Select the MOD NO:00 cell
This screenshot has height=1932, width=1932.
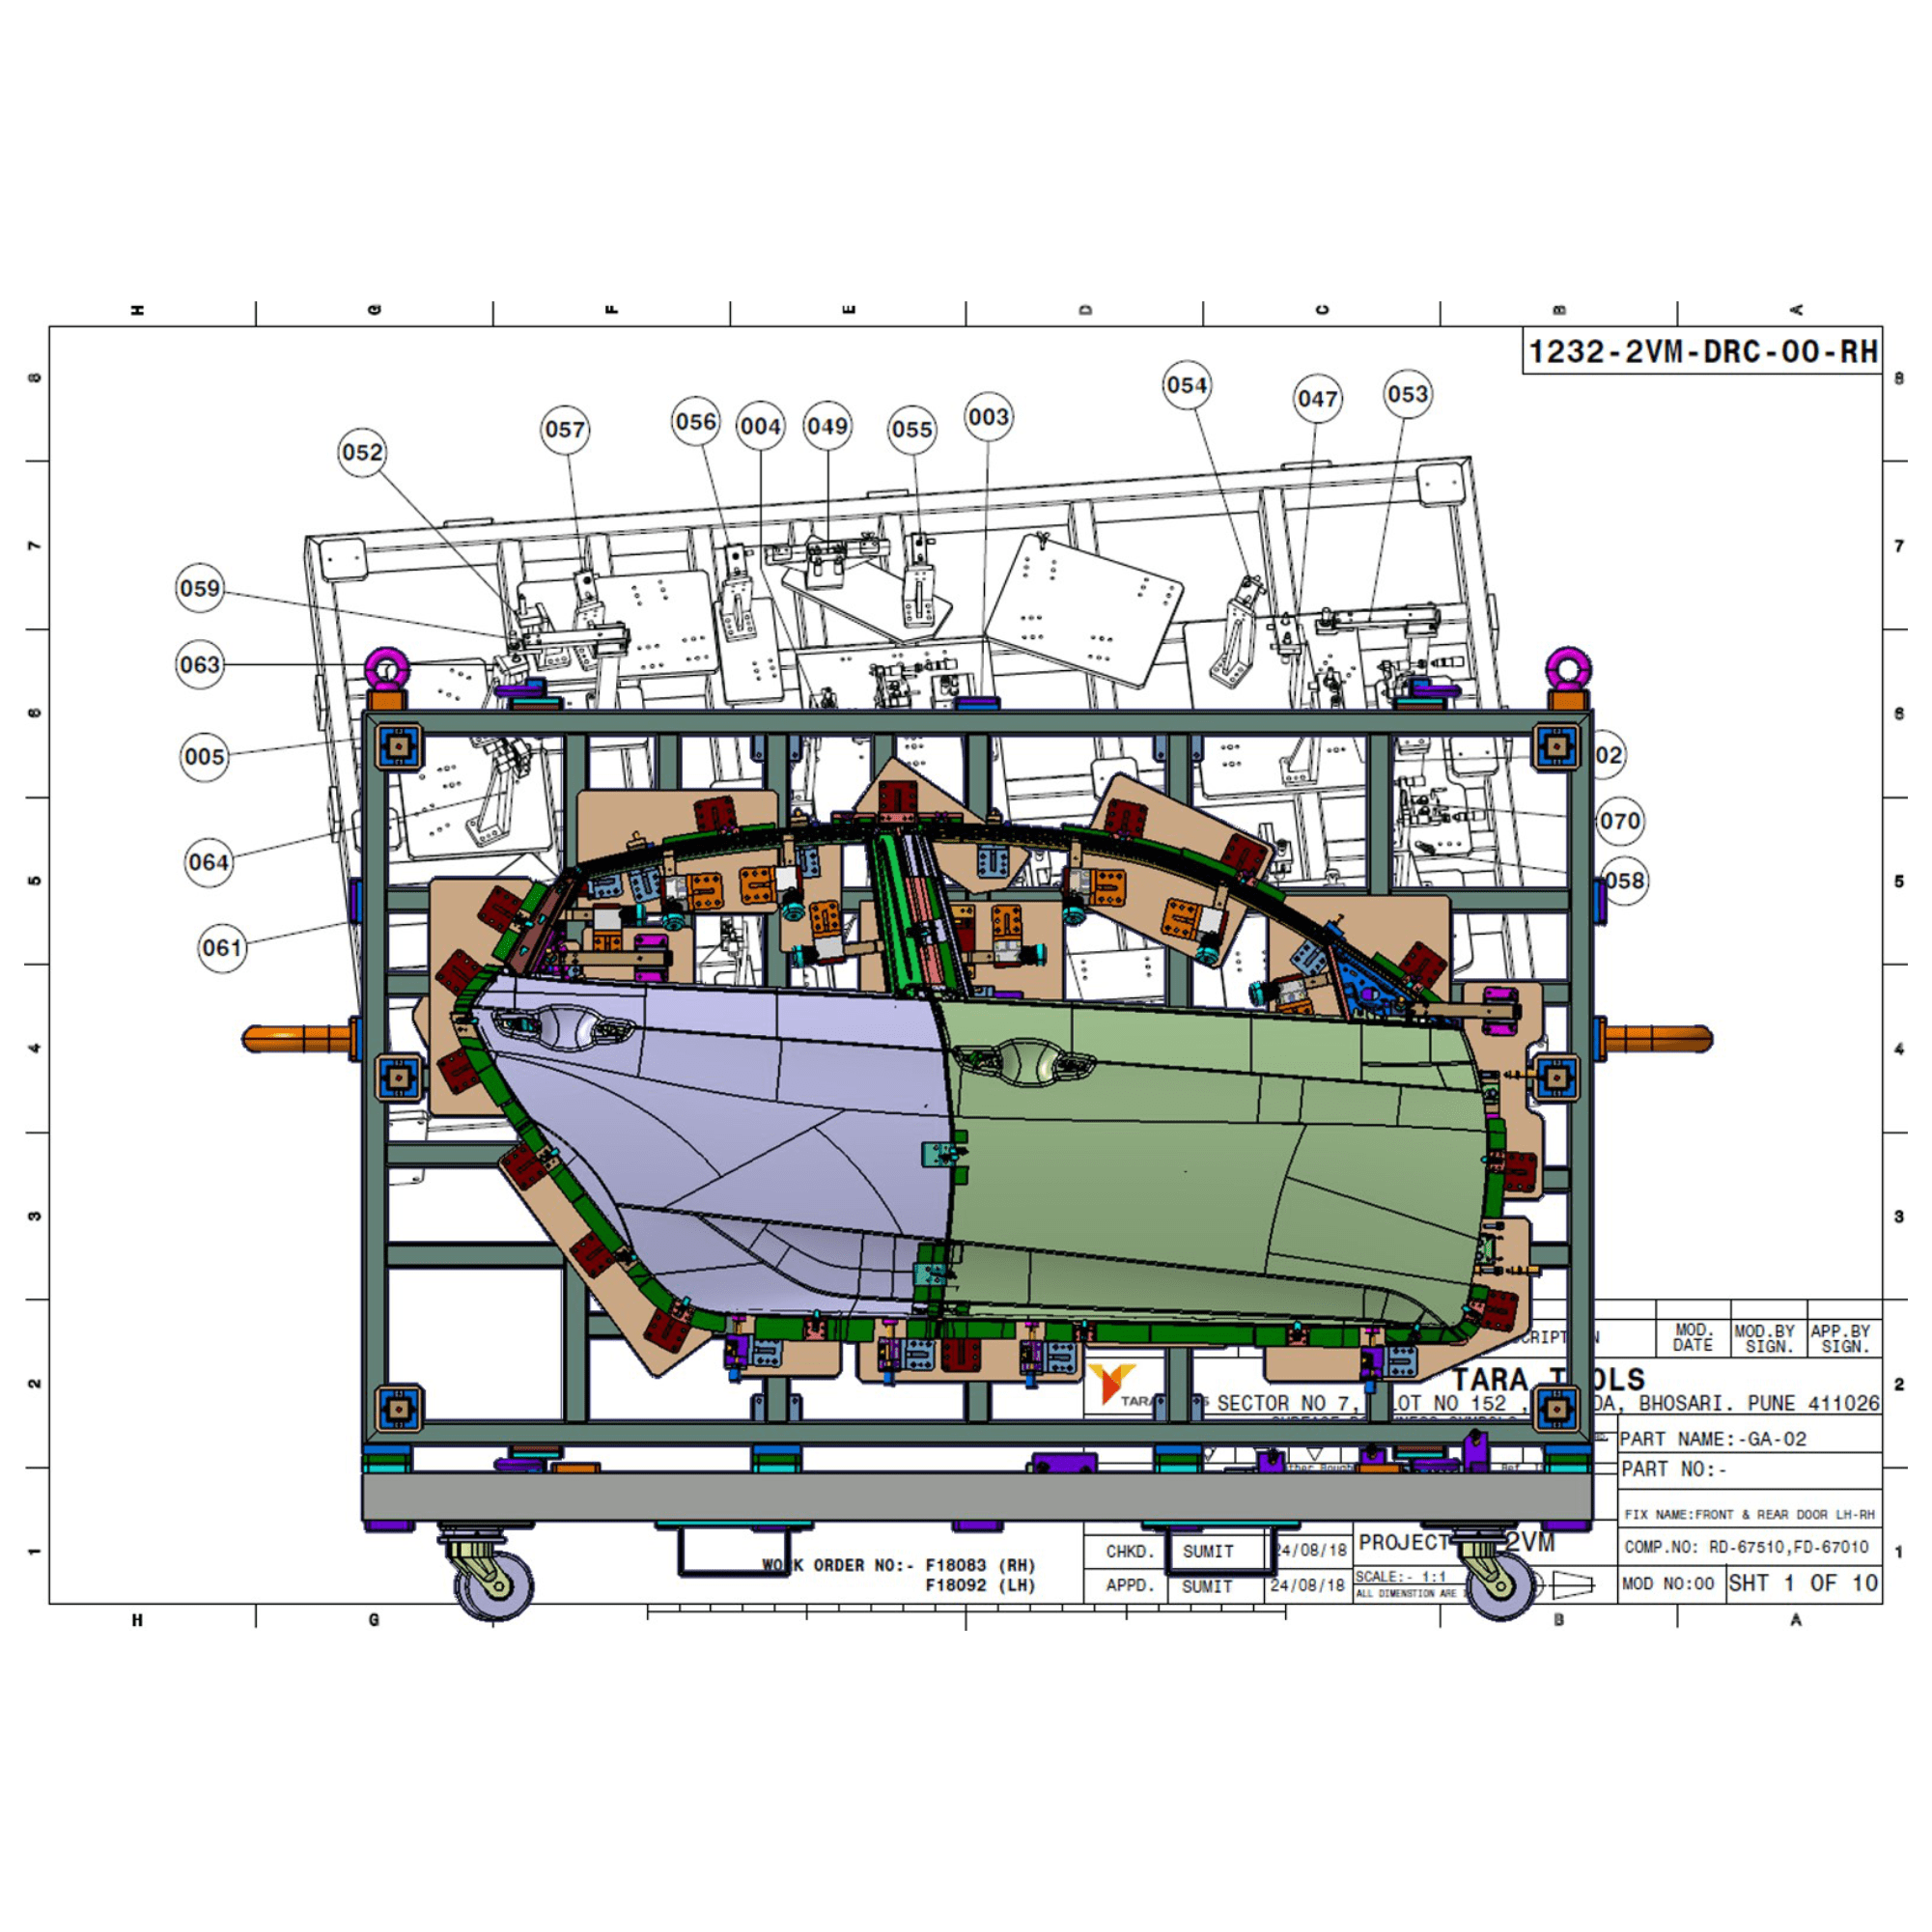click(1672, 1584)
